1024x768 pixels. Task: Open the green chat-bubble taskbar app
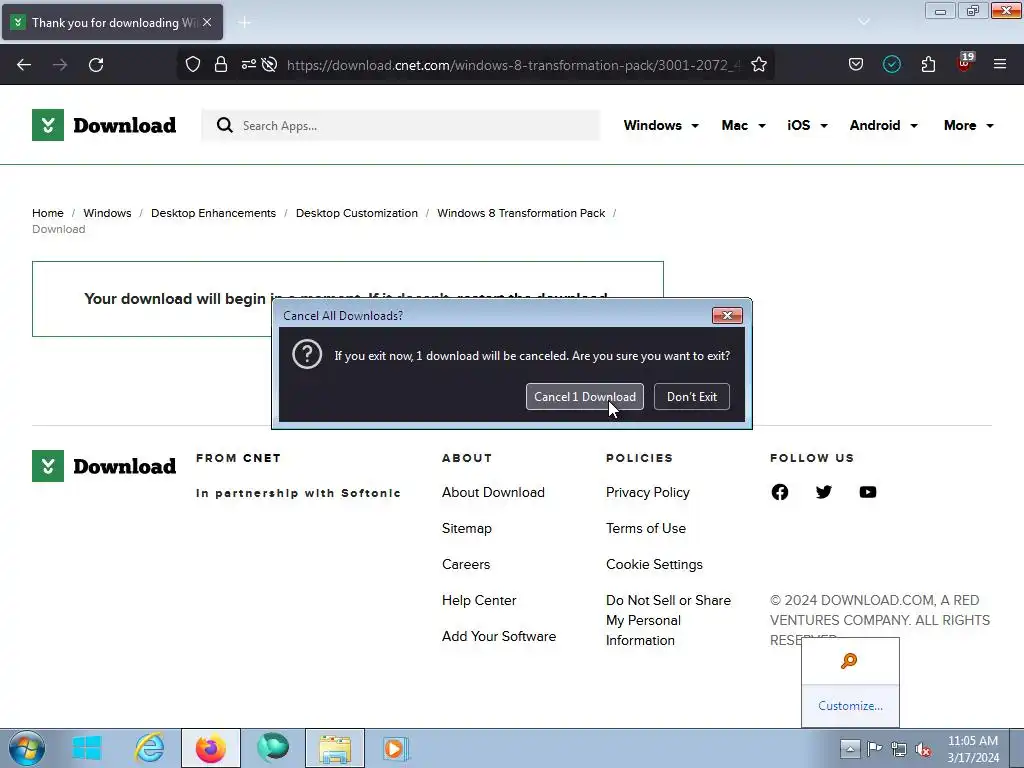(x=272, y=748)
